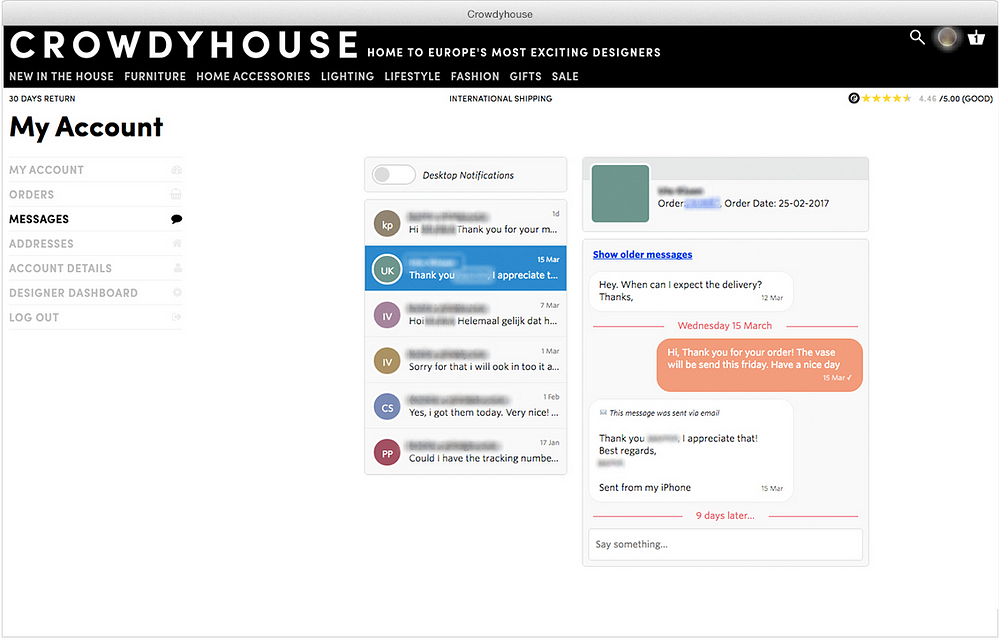Image resolution: width=1000 pixels, height=640 pixels.
Task: Click the user profile avatar in header
Action: tap(947, 38)
